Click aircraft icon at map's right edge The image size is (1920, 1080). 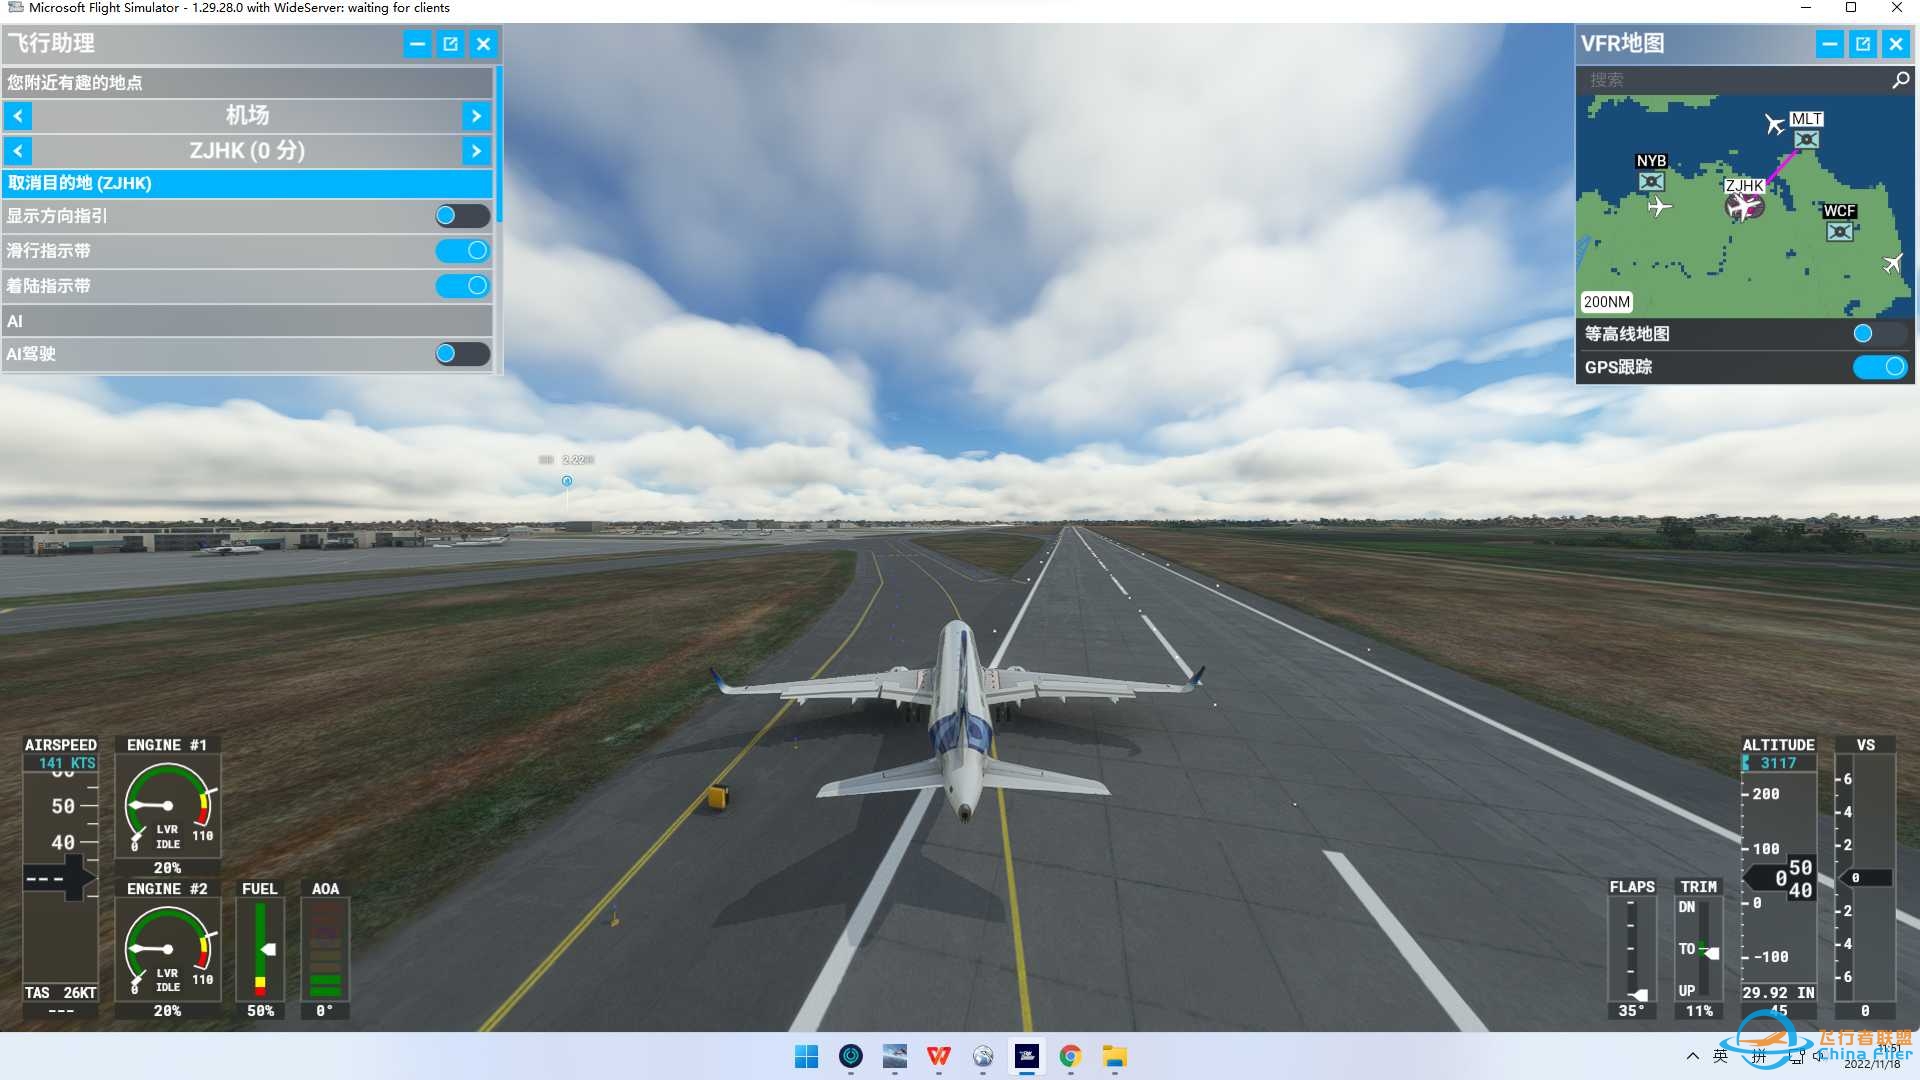(1892, 263)
